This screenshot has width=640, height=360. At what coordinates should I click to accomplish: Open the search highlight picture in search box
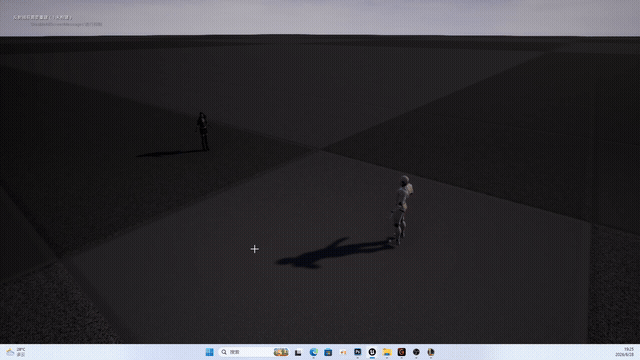tap(281, 352)
